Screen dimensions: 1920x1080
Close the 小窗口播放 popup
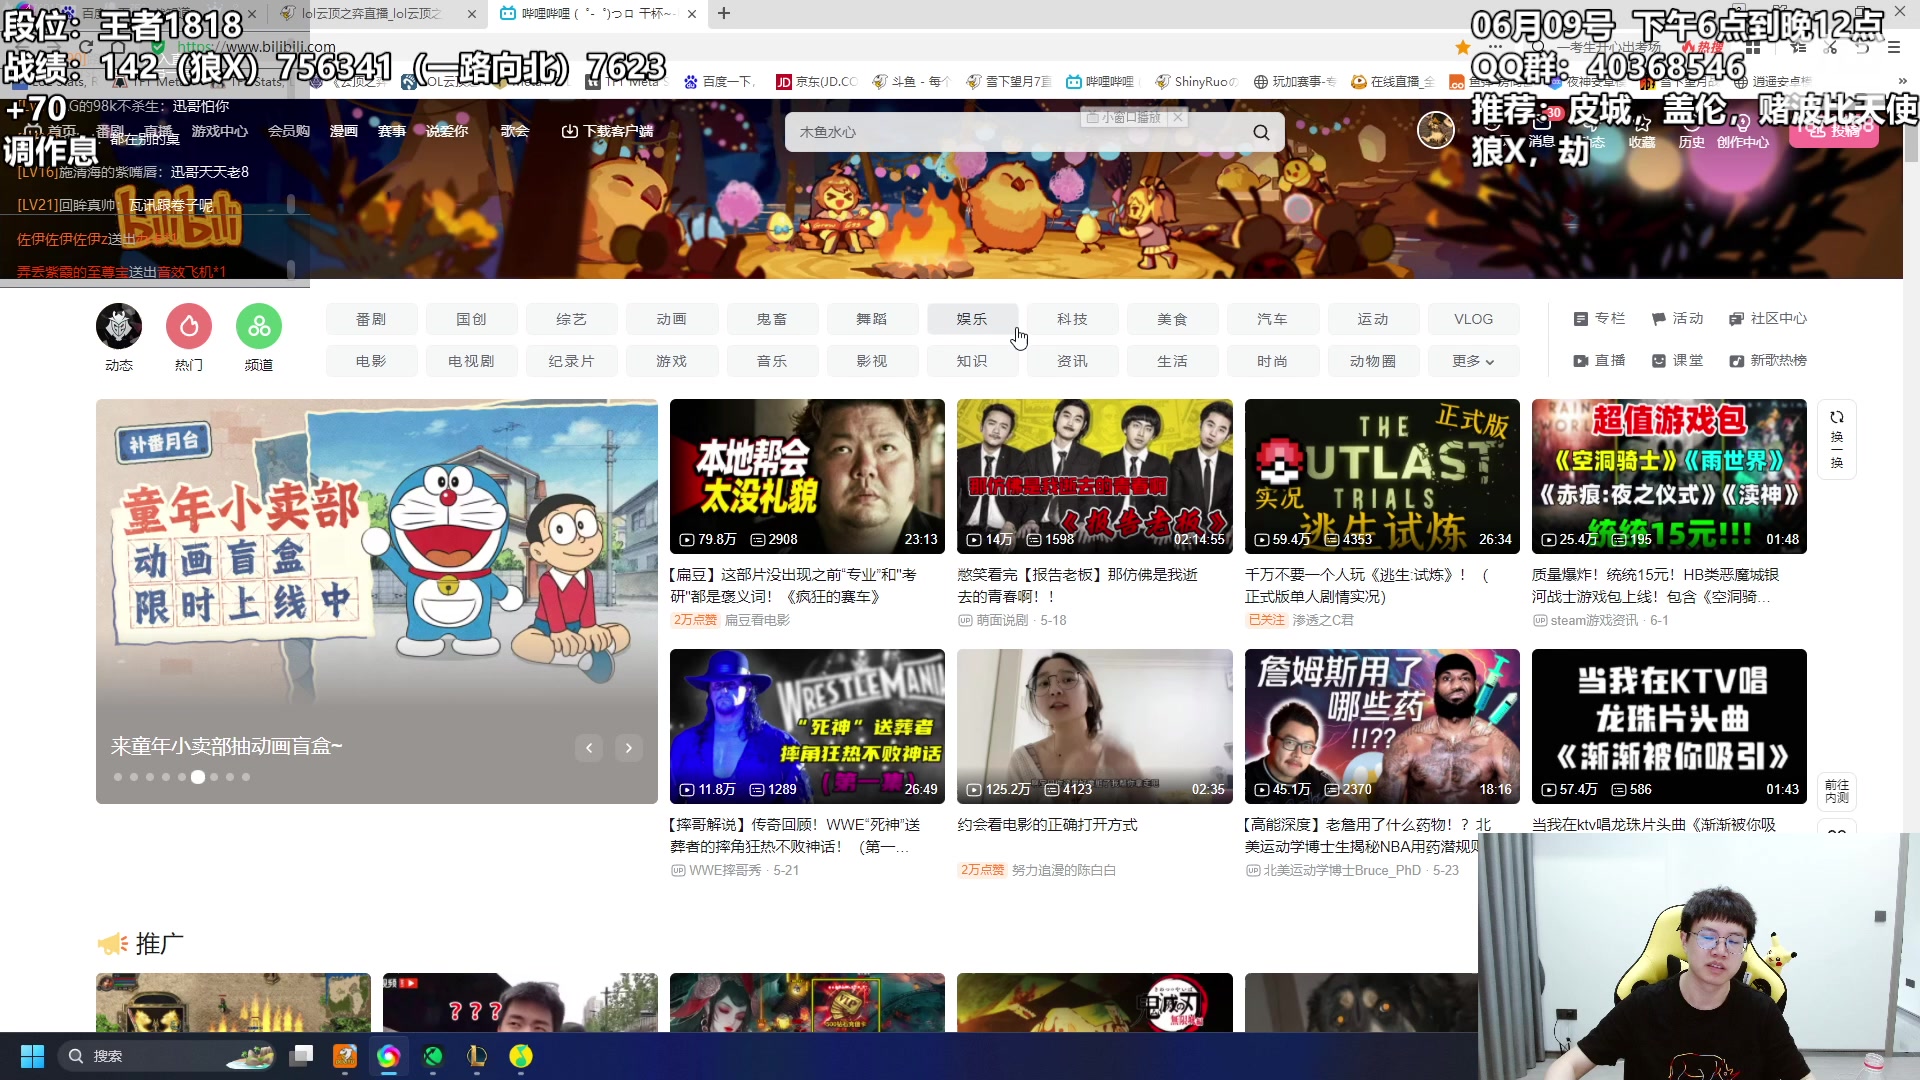(1178, 117)
